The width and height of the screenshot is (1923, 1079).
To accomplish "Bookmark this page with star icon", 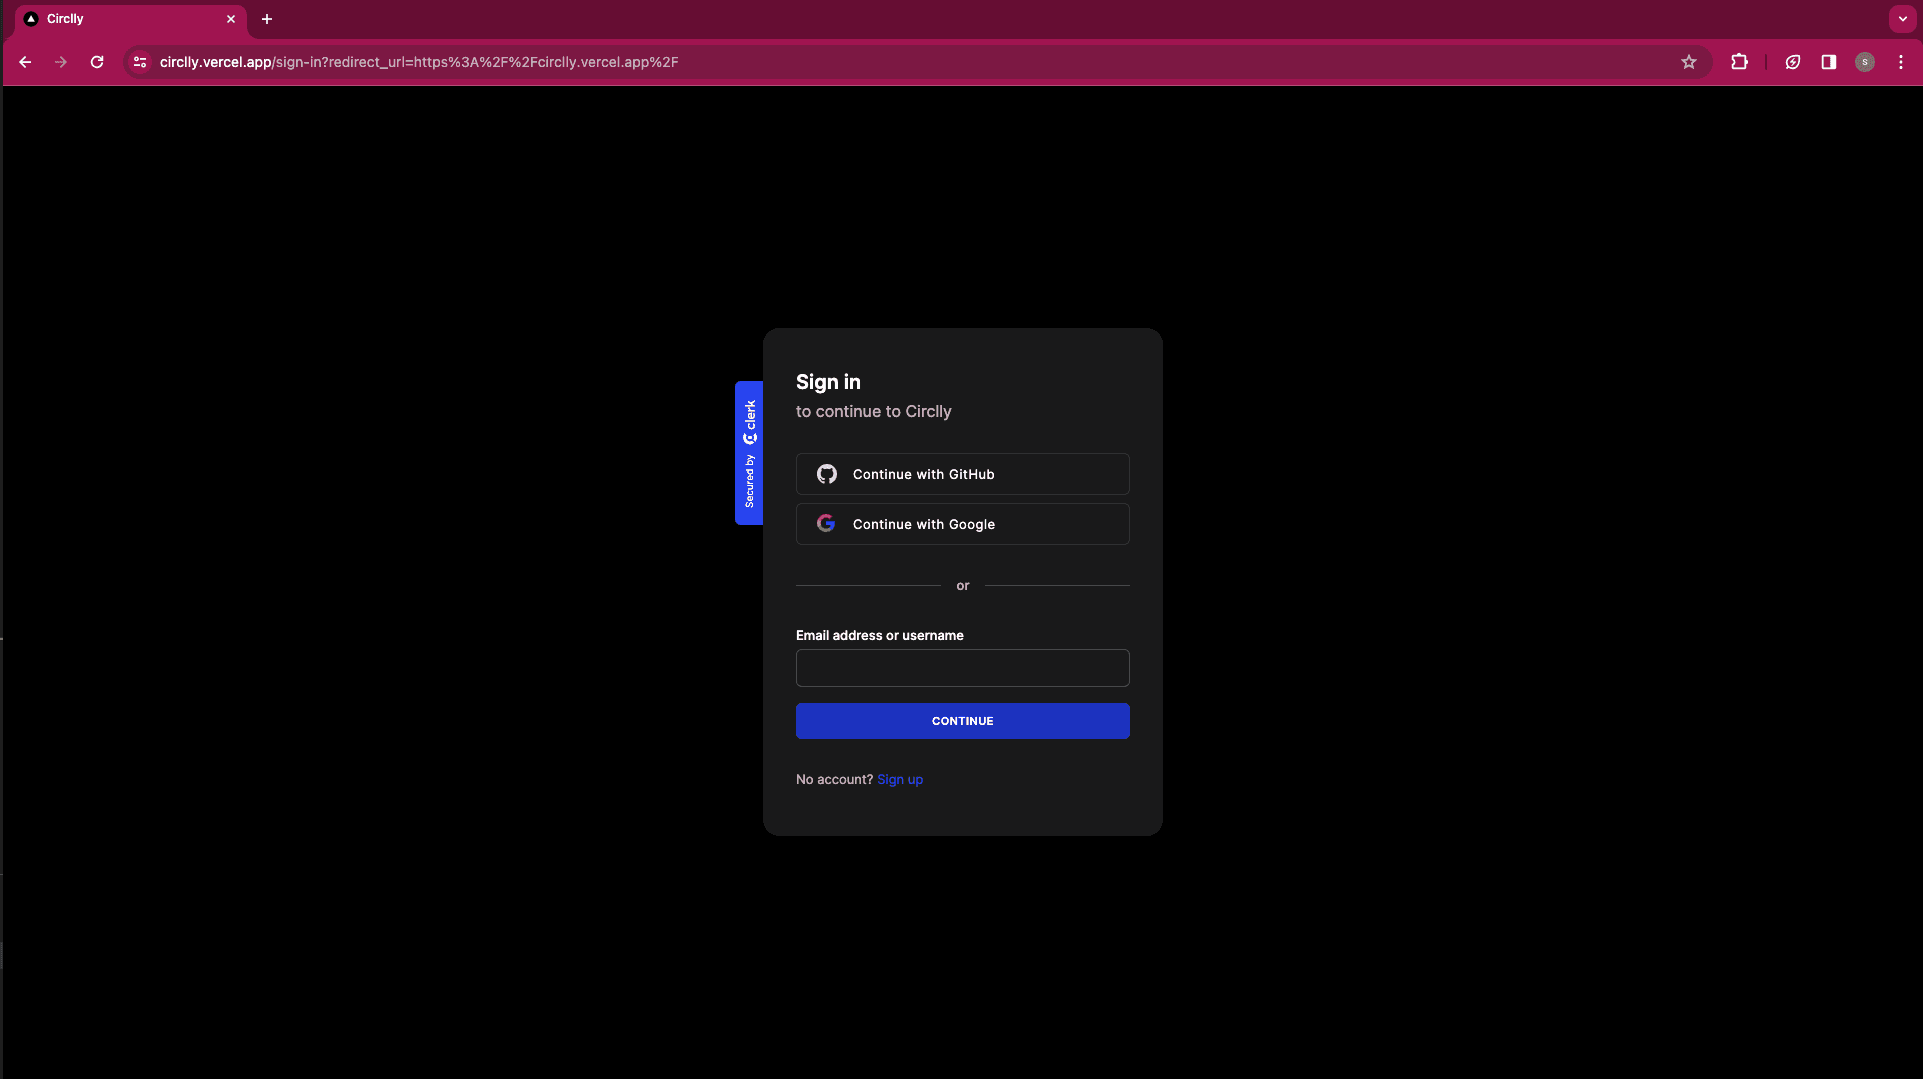I will point(1689,62).
